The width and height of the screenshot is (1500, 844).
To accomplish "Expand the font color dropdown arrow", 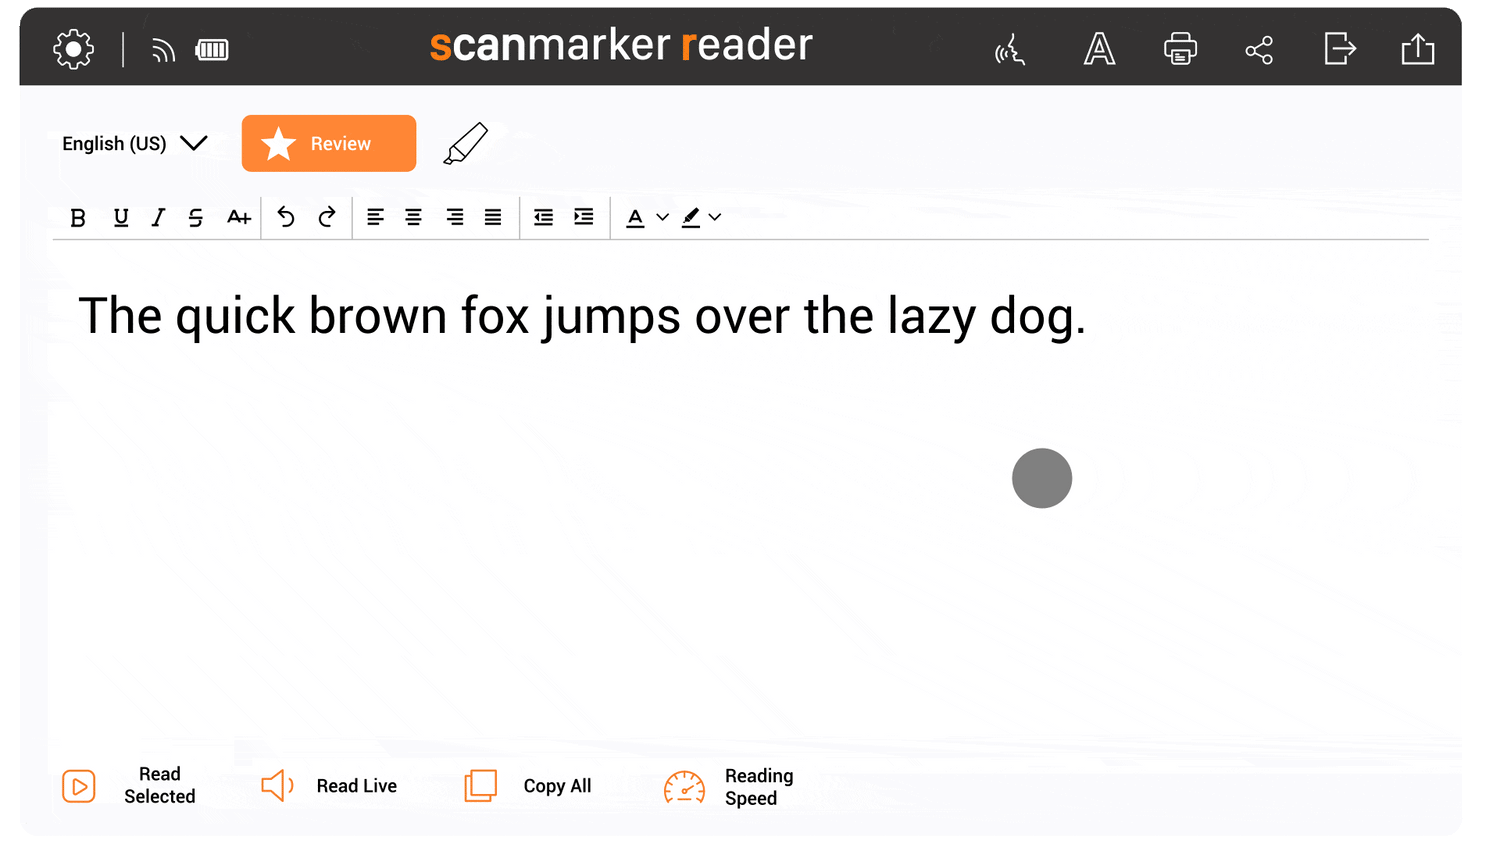I will (x=662, y=217).
